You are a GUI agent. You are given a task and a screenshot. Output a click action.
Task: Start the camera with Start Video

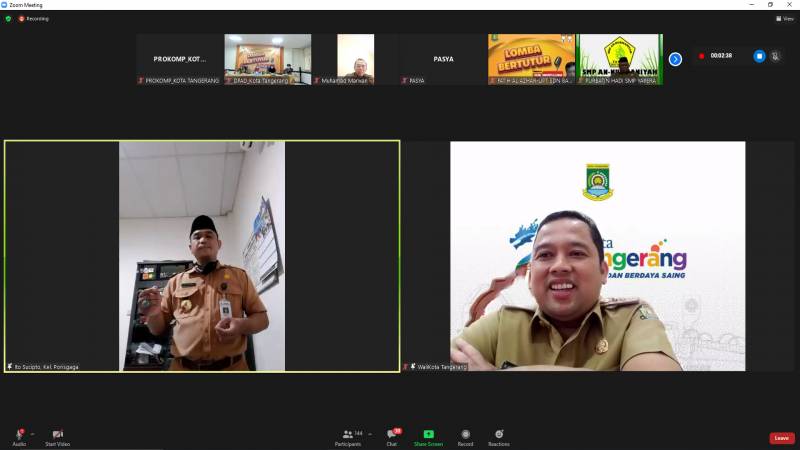point(57,434)
